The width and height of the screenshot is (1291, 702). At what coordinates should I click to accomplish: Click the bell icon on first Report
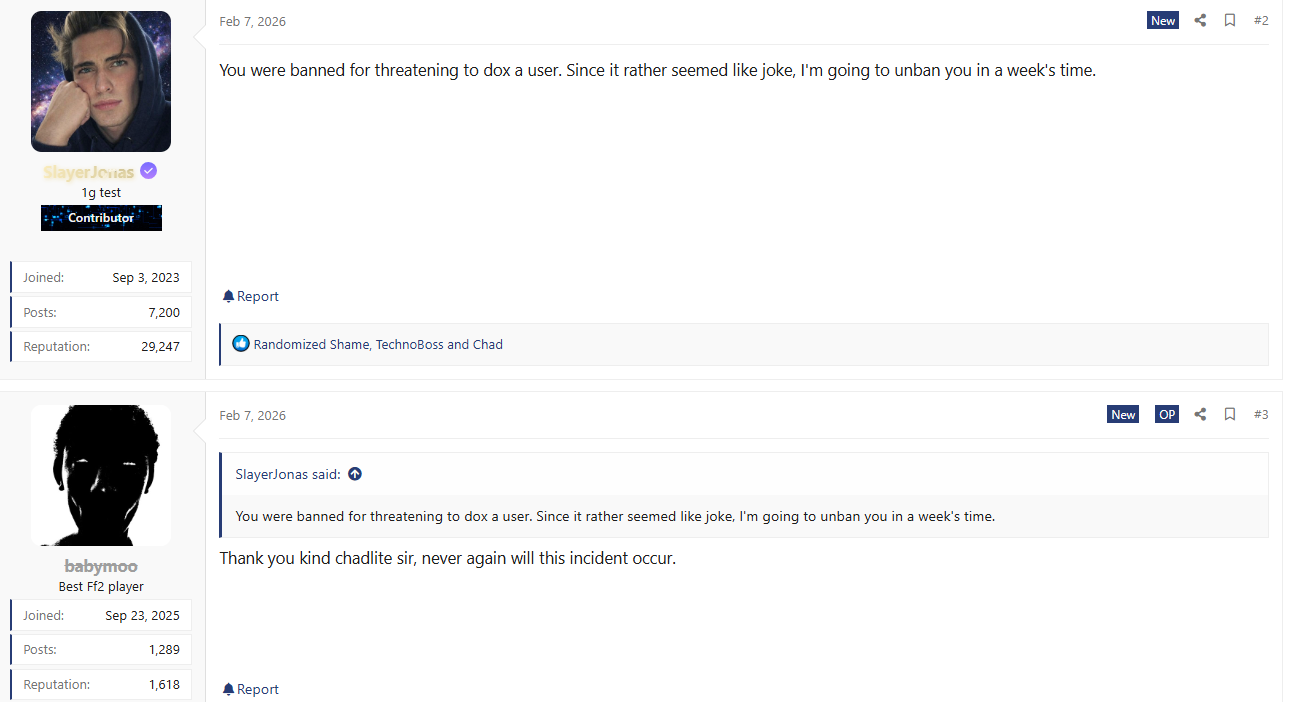pos(228,296)
